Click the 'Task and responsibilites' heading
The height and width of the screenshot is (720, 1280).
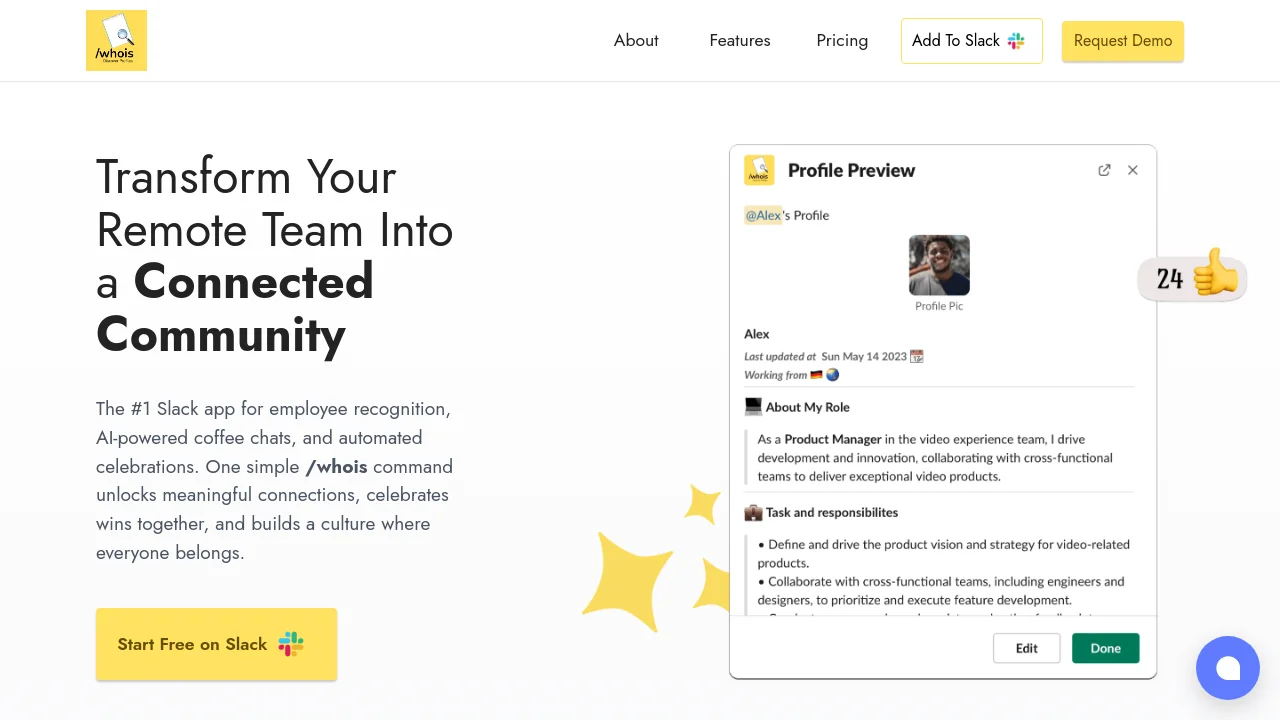tap(832, 512)
